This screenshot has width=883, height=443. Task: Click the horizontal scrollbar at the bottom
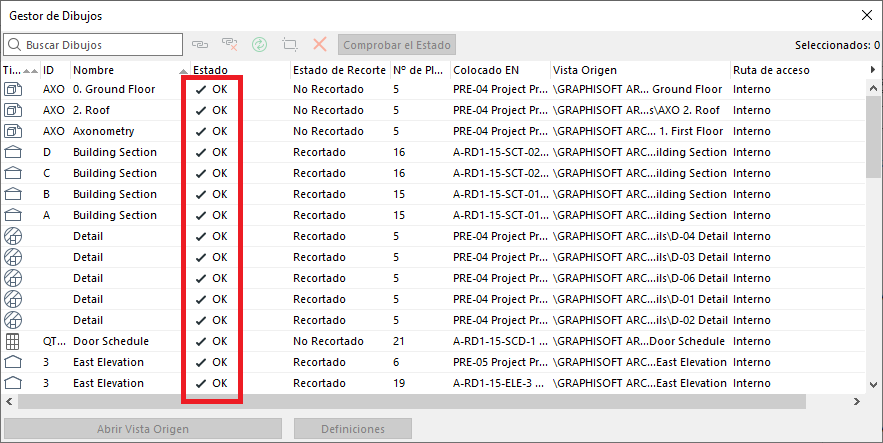(400, 401)
